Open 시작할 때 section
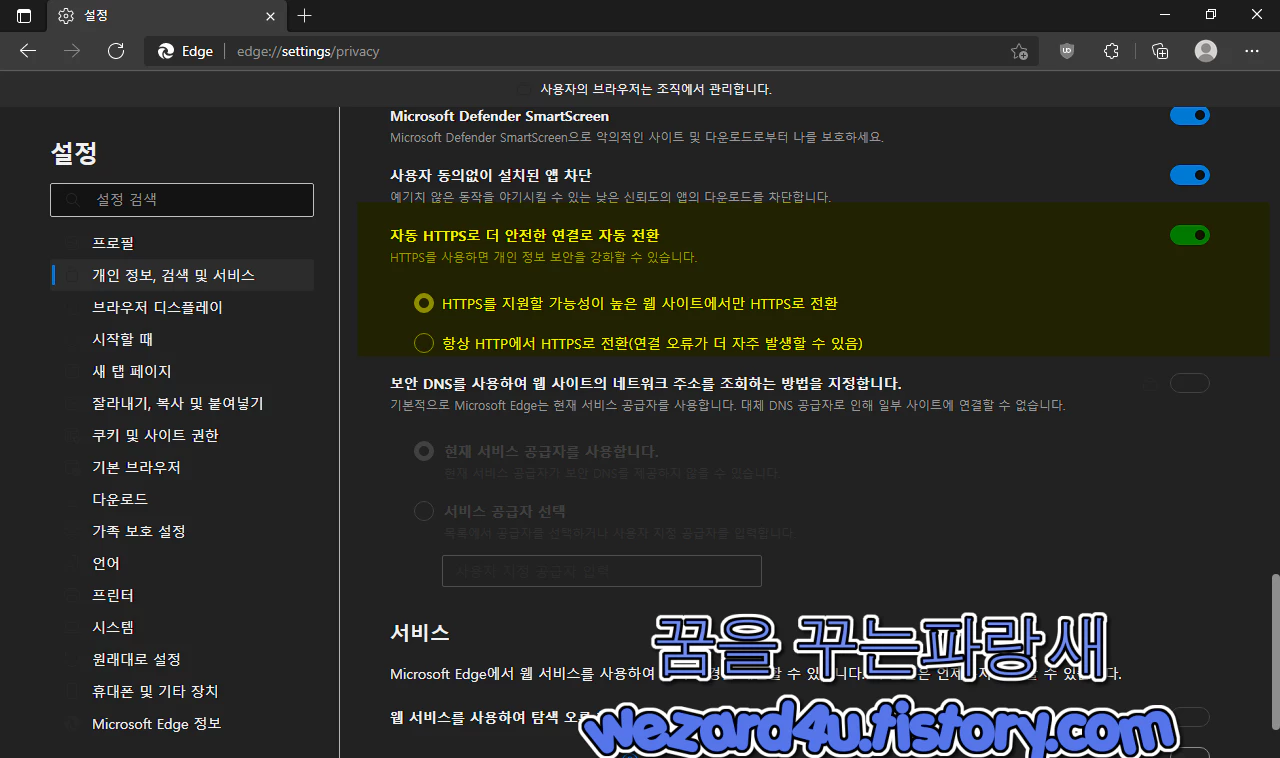 point(182,339)
